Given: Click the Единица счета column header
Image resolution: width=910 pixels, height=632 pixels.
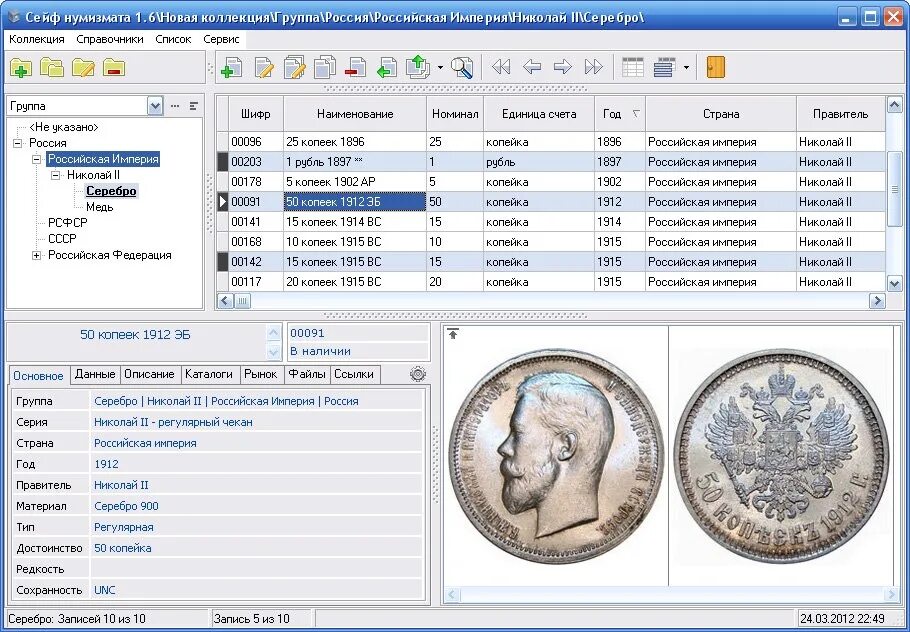Looking at the screenshot, I should (x=539, y=114).
